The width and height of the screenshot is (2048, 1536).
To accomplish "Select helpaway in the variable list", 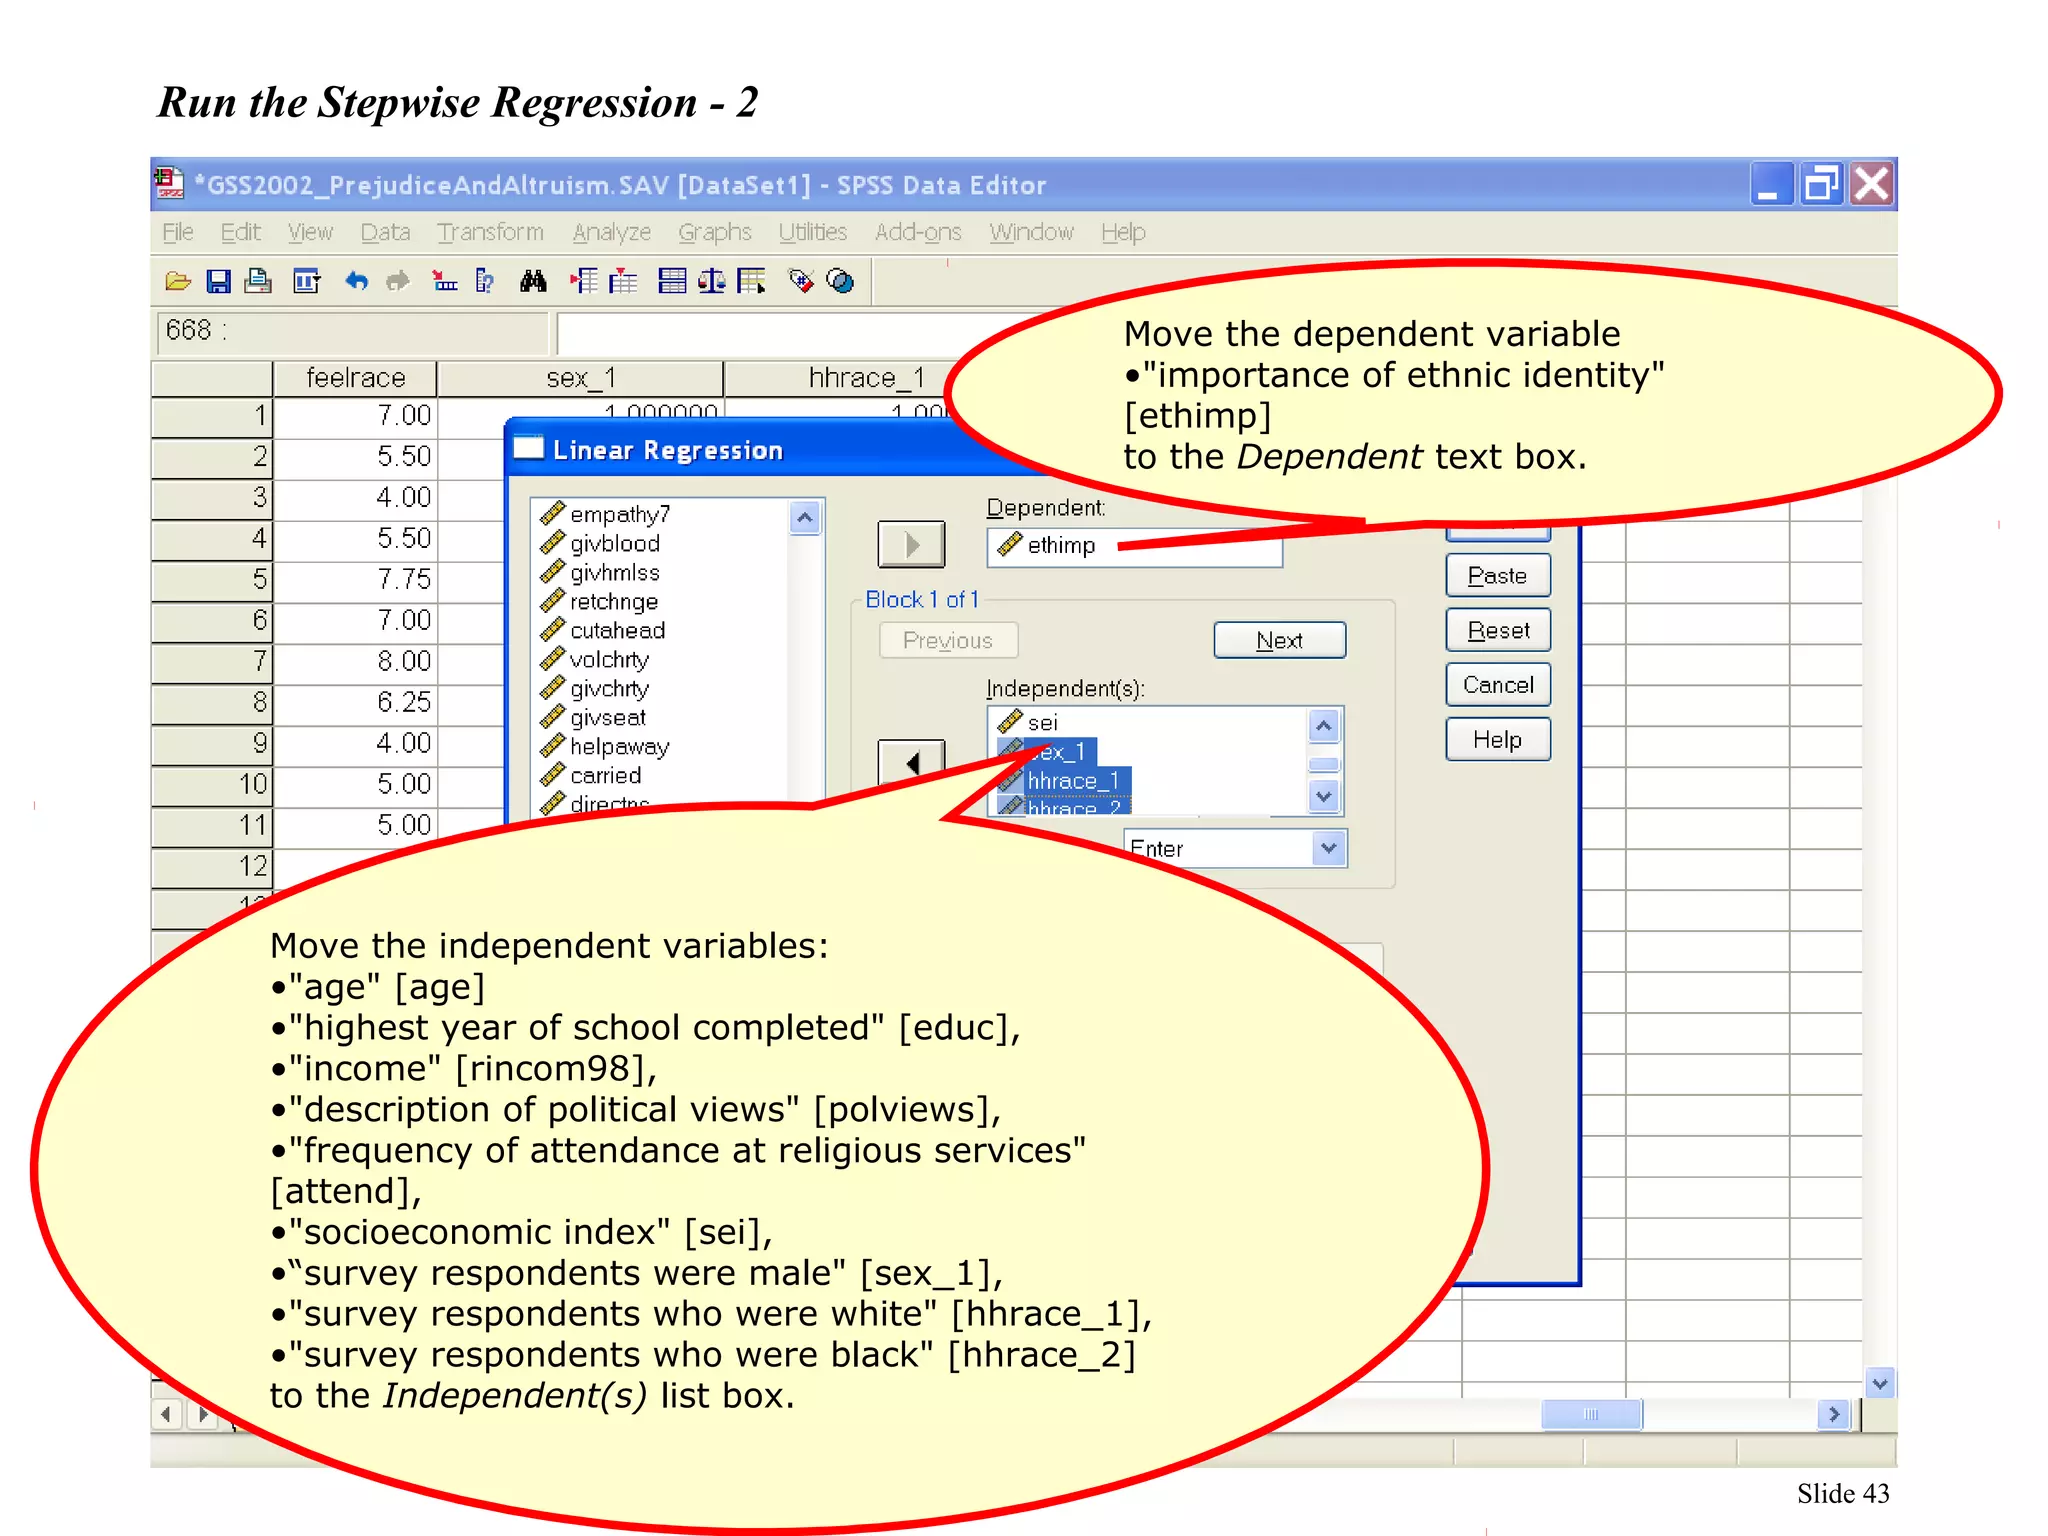I will pyautogui.click(x=604, y=746).
